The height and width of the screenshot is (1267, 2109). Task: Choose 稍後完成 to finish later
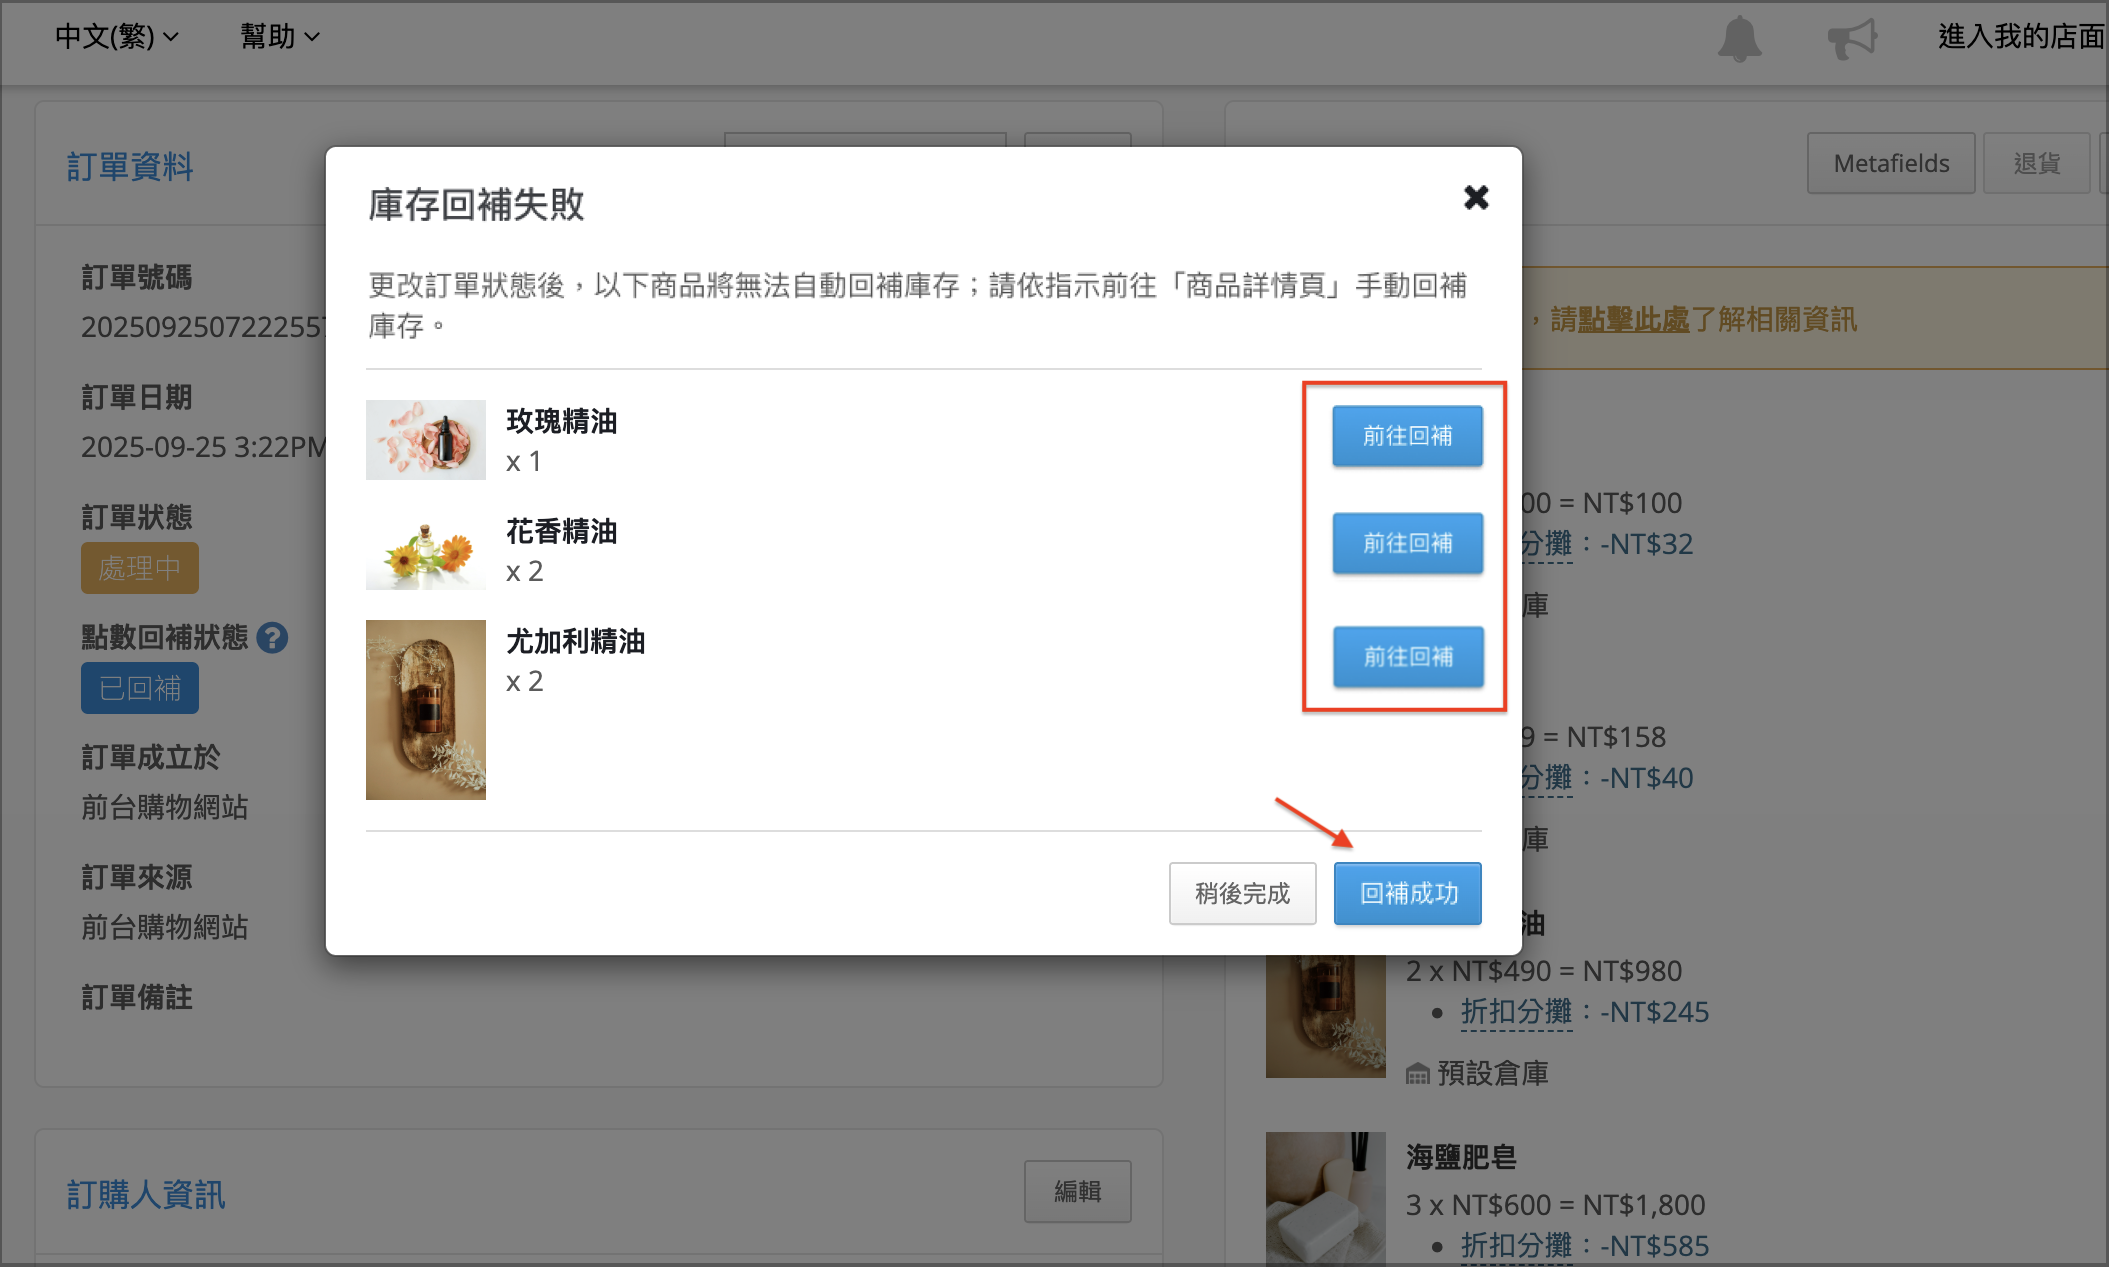coord(1242,893)
